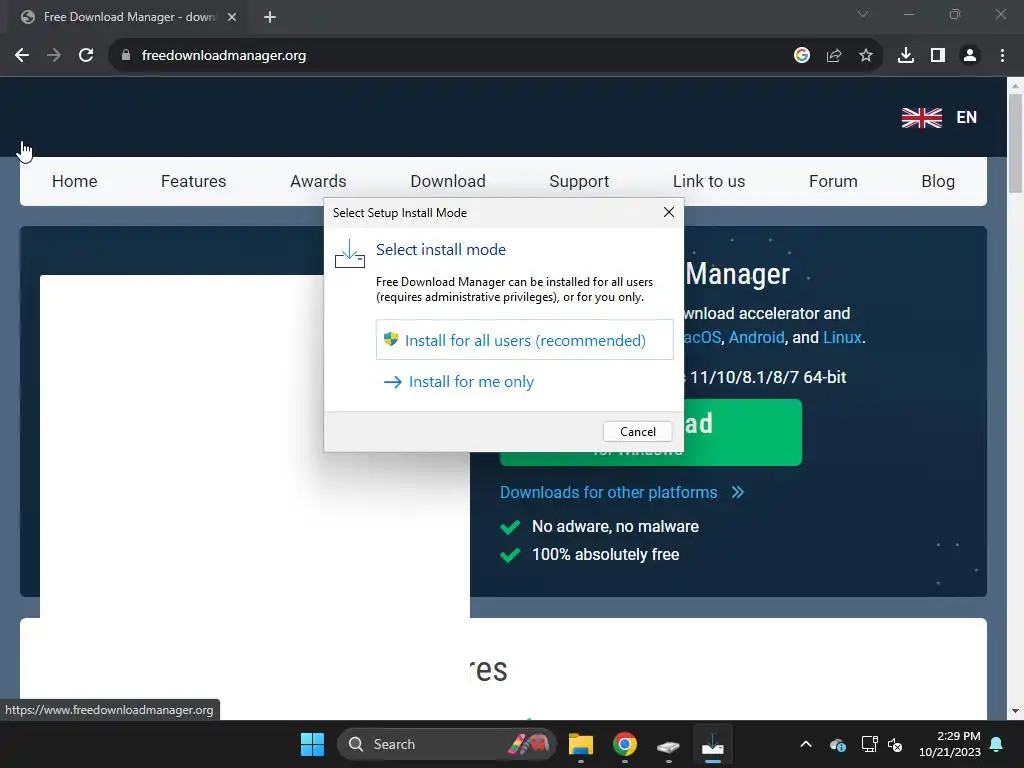Open the Download menu item
Viewport: 1024px width, 768px height.
pyautogui.click(x=448, y=182)
